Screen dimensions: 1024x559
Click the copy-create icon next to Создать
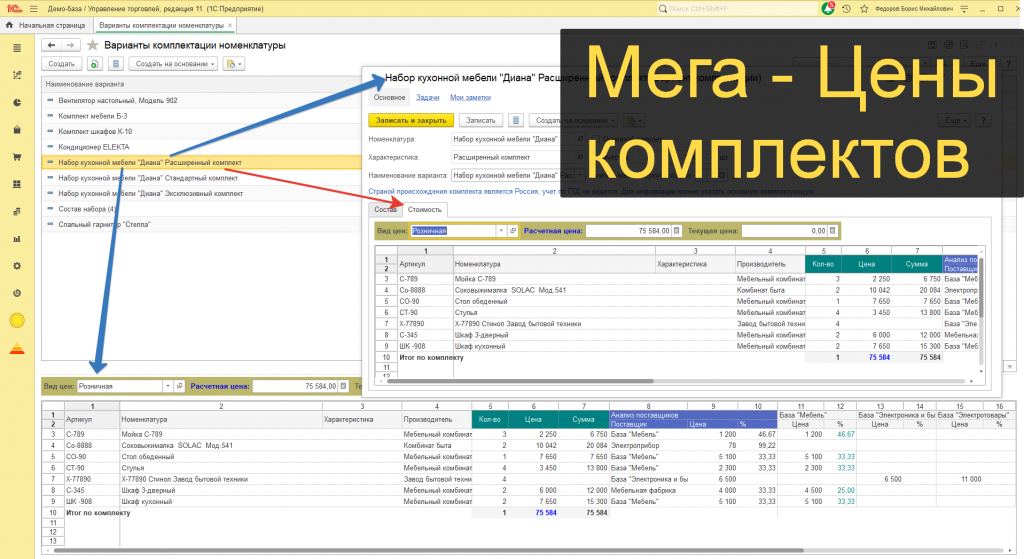tap(95, 64)
